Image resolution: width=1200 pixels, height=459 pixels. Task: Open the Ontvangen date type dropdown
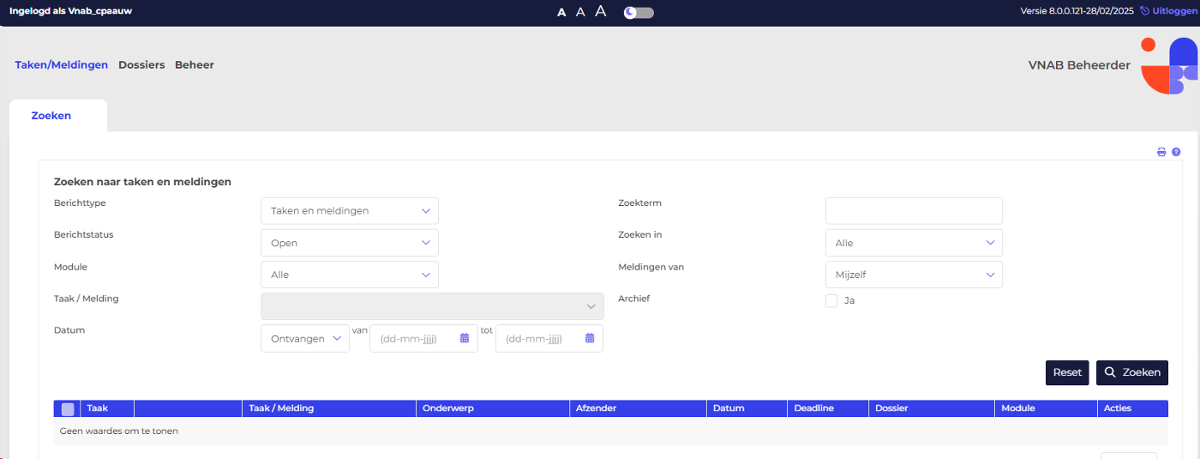[305, 339]
